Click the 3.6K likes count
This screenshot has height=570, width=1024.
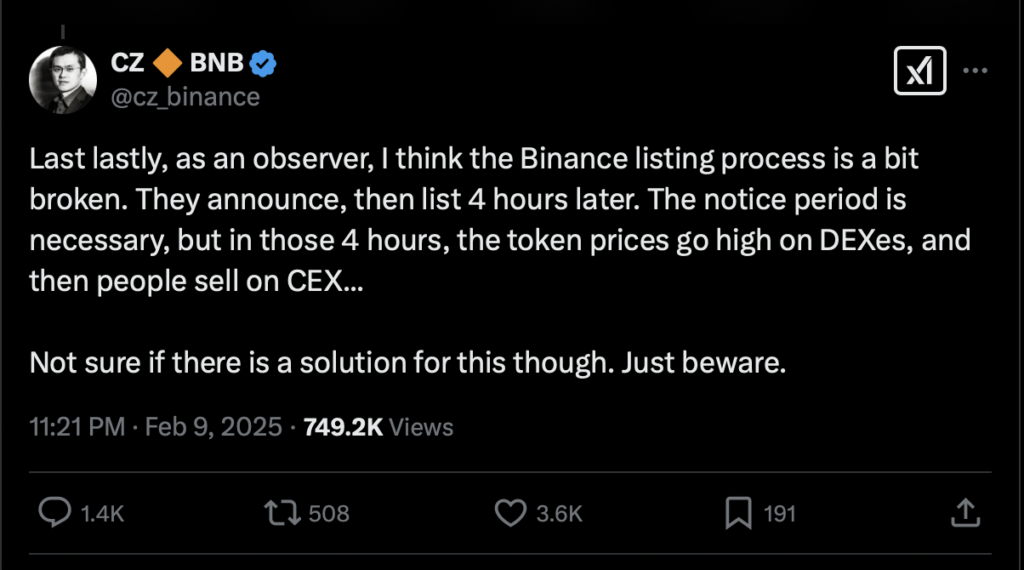[559, 514]
